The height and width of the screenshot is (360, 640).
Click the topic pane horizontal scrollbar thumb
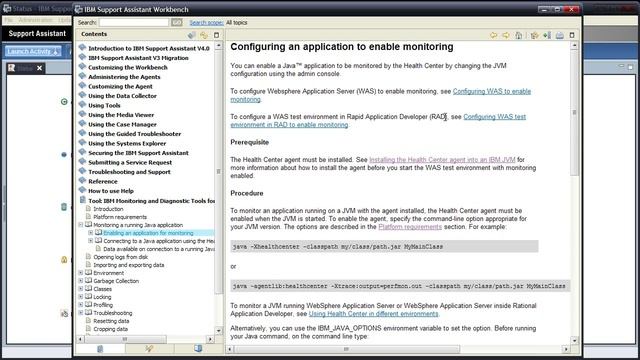pyautogui.click(x=346, y=349)
